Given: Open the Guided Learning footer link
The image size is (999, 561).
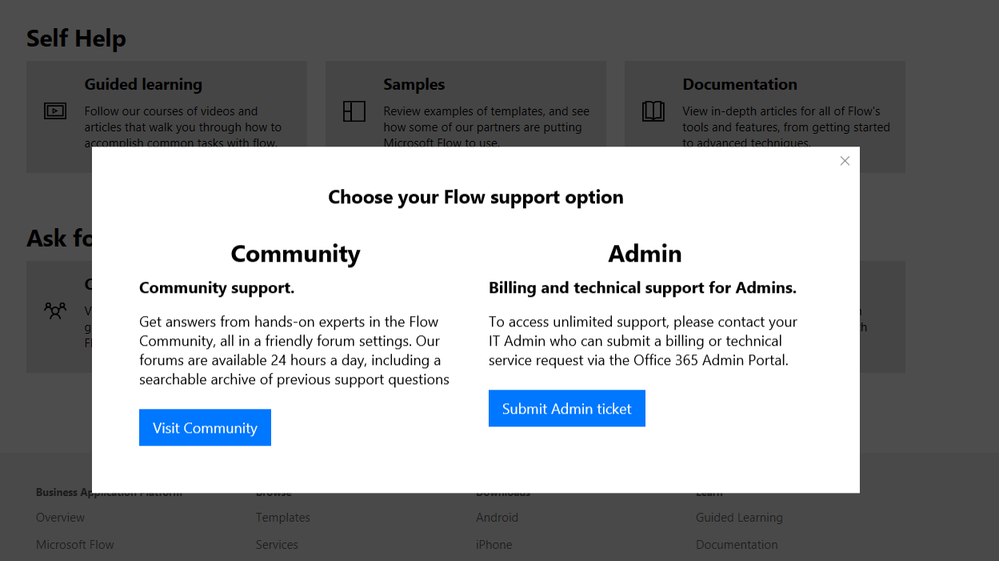Looking at the screenshot, I should pyautogui.click(x=738, y=518).
